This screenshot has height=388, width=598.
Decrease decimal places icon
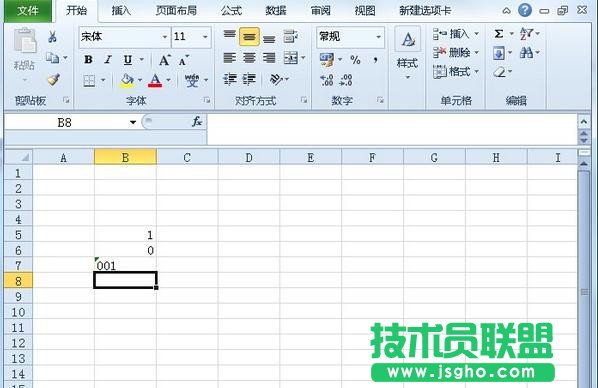point(346,80)
